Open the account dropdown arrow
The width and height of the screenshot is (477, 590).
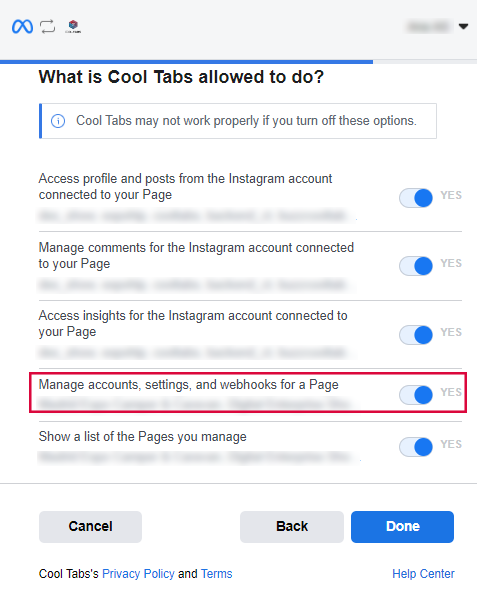click(463, 26)
